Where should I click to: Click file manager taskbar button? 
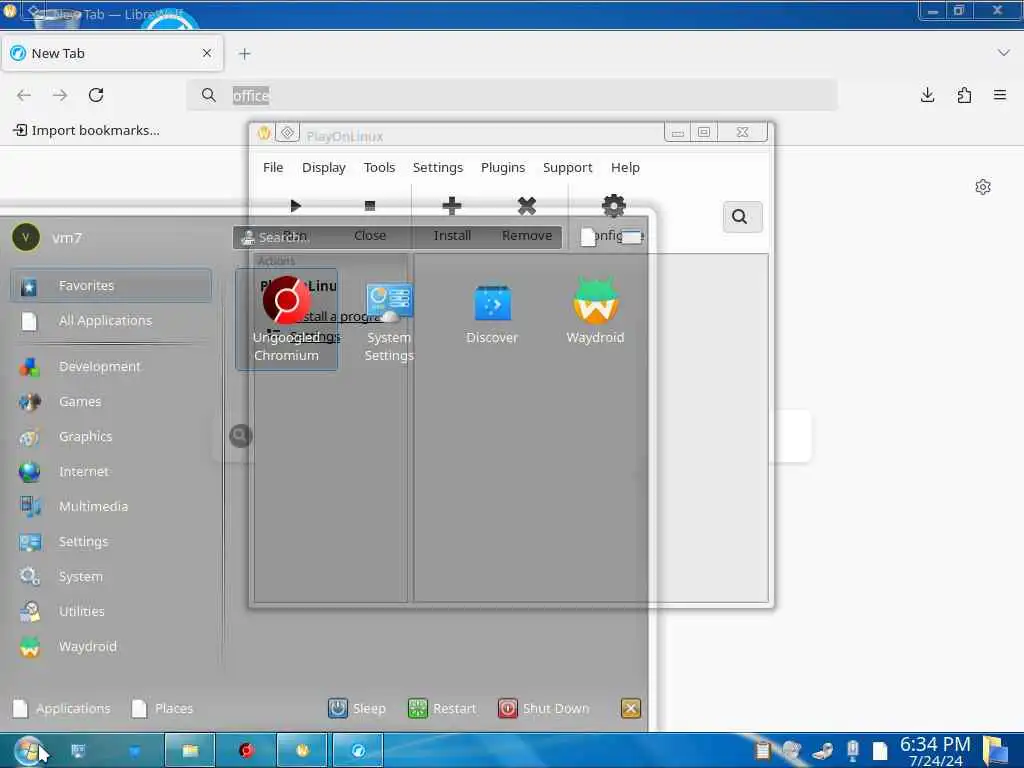189,750
